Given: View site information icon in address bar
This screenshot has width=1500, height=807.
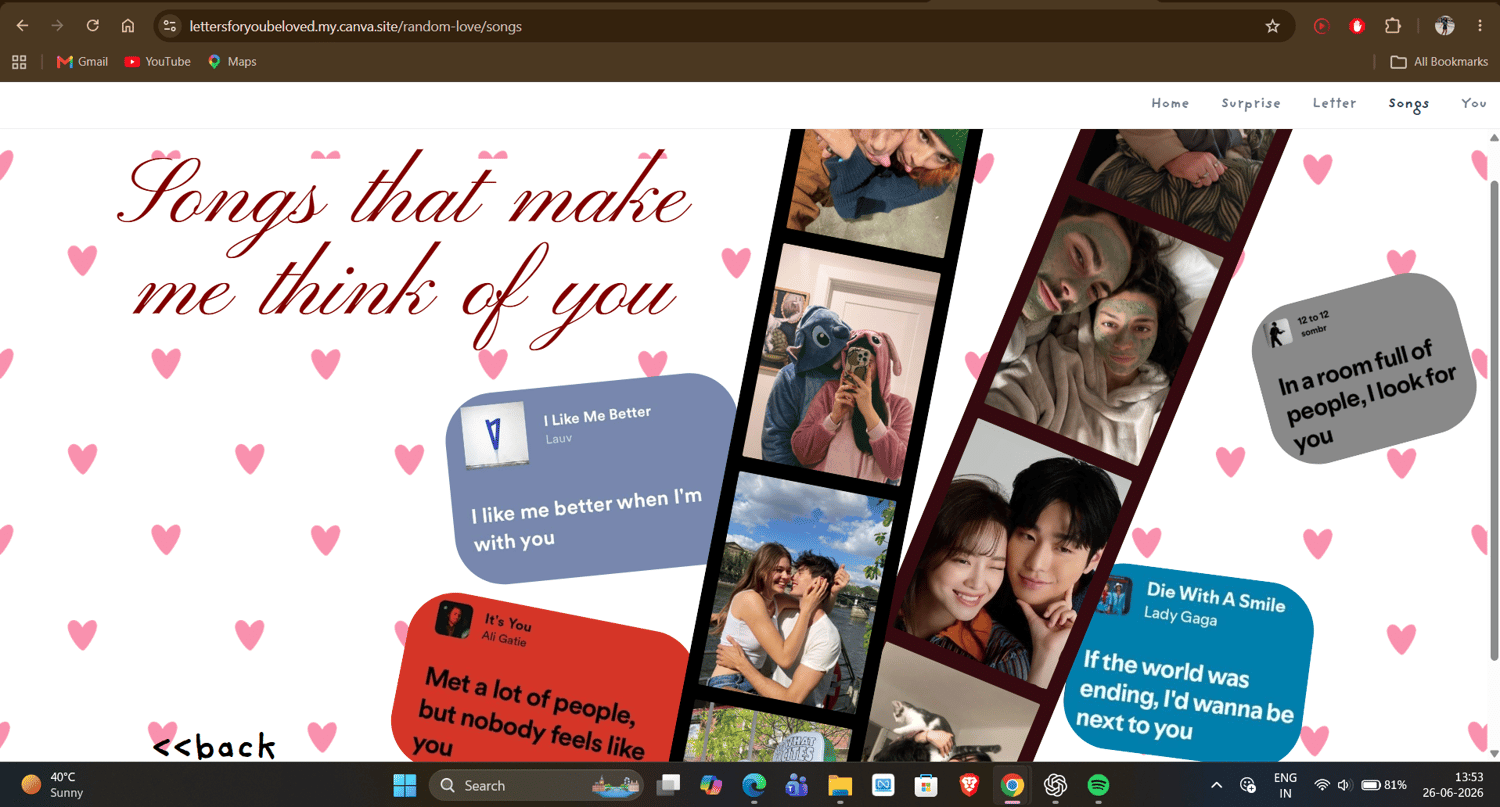Looking at the screenshot, I should tap(169, 26).
